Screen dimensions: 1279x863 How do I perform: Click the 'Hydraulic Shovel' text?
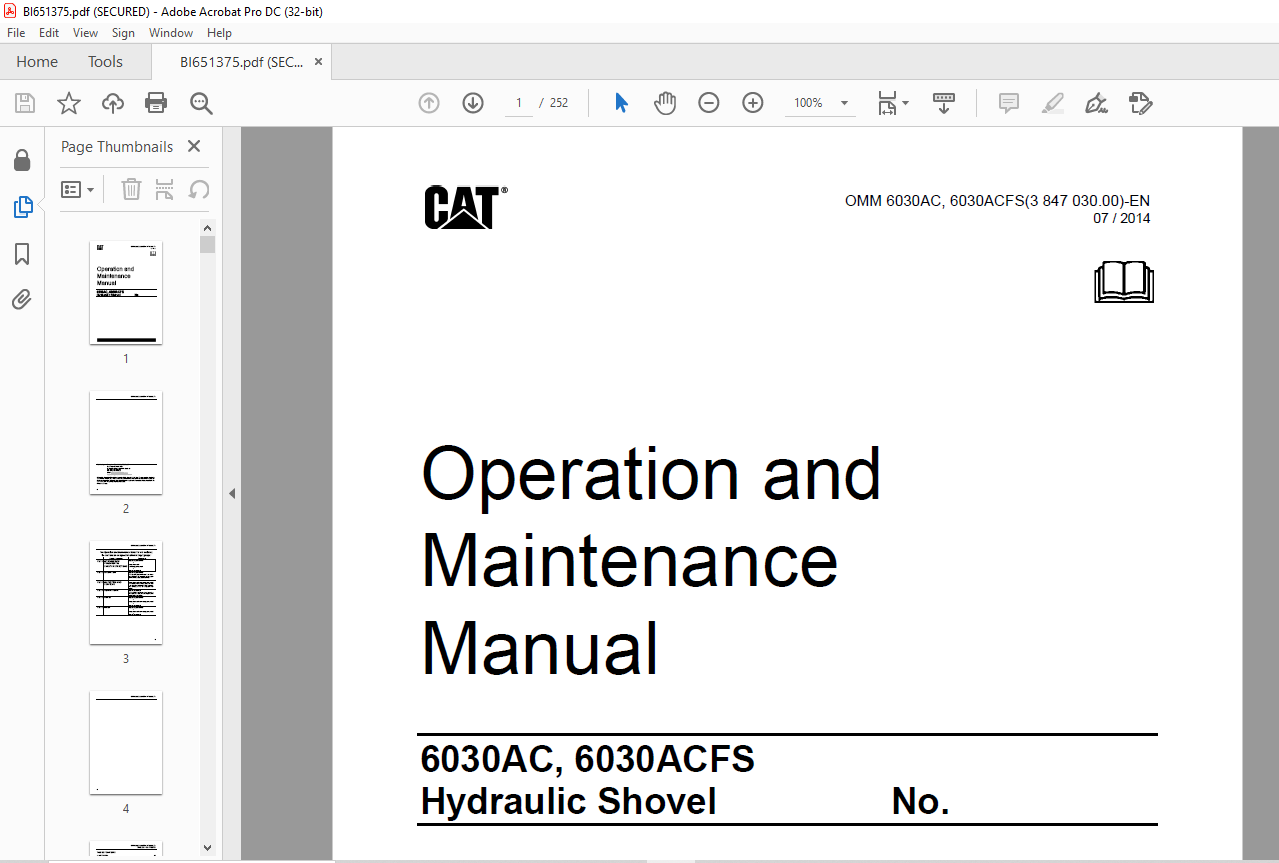(x=568, y=801)
